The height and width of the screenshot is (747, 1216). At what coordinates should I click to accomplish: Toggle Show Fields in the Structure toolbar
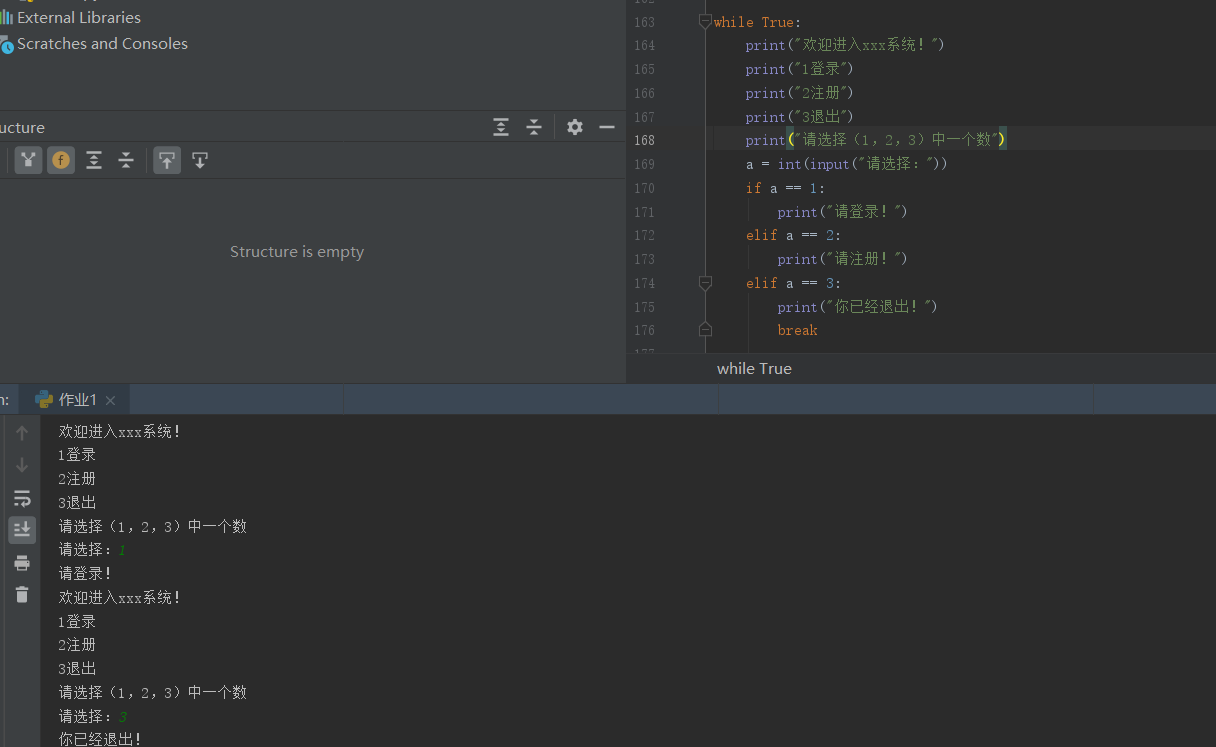[60, 160]
